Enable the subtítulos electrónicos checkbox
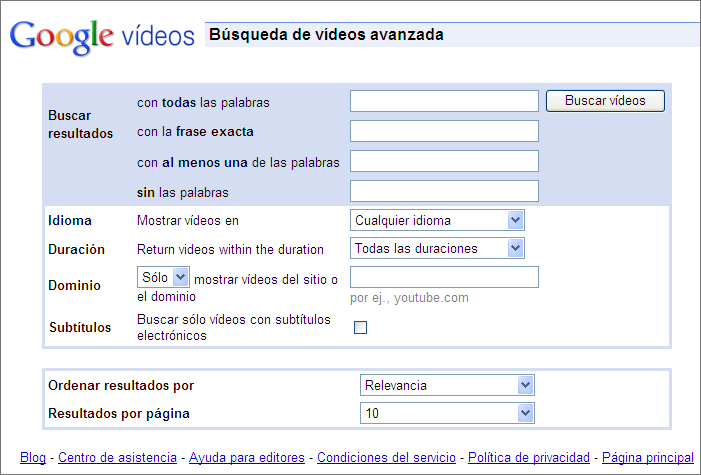 [x=360, y=328]
